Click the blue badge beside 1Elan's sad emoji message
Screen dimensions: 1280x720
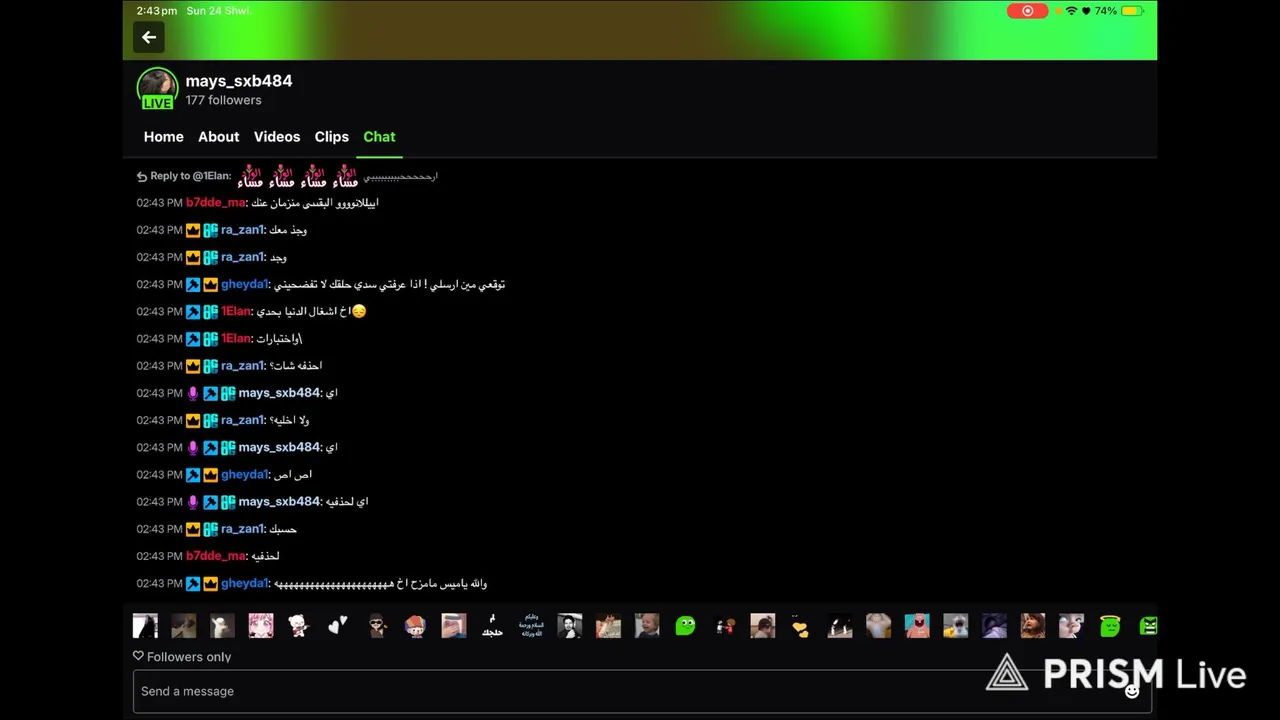click(x=193, y=312)
